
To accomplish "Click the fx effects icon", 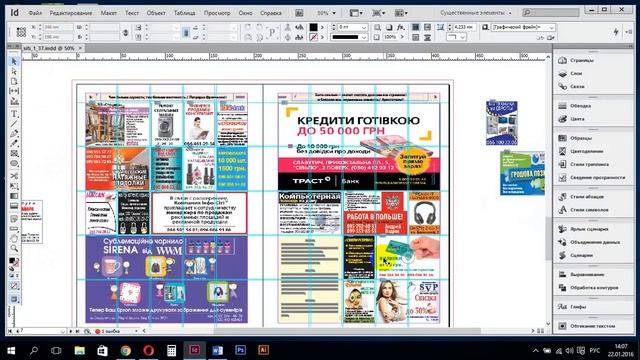I will [401, 27].
